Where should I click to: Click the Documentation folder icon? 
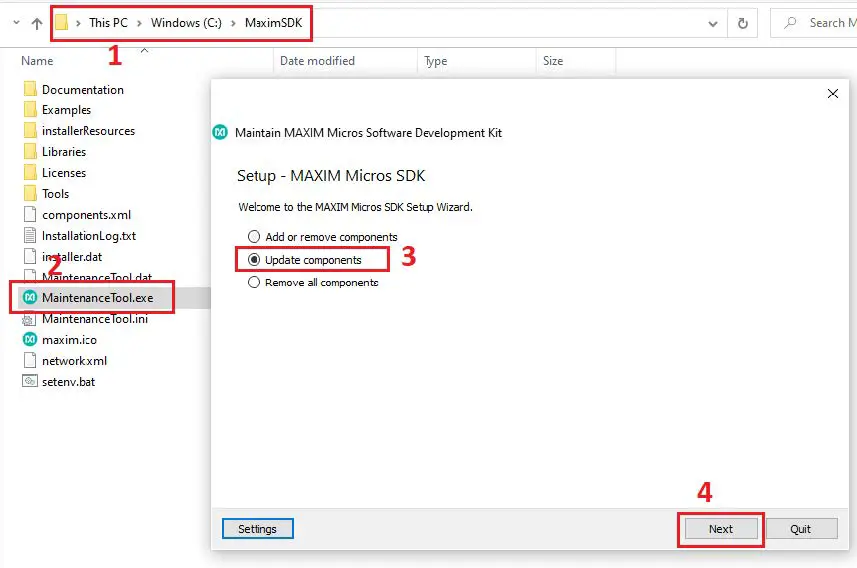pyautogui.click(x=30, y=89)
